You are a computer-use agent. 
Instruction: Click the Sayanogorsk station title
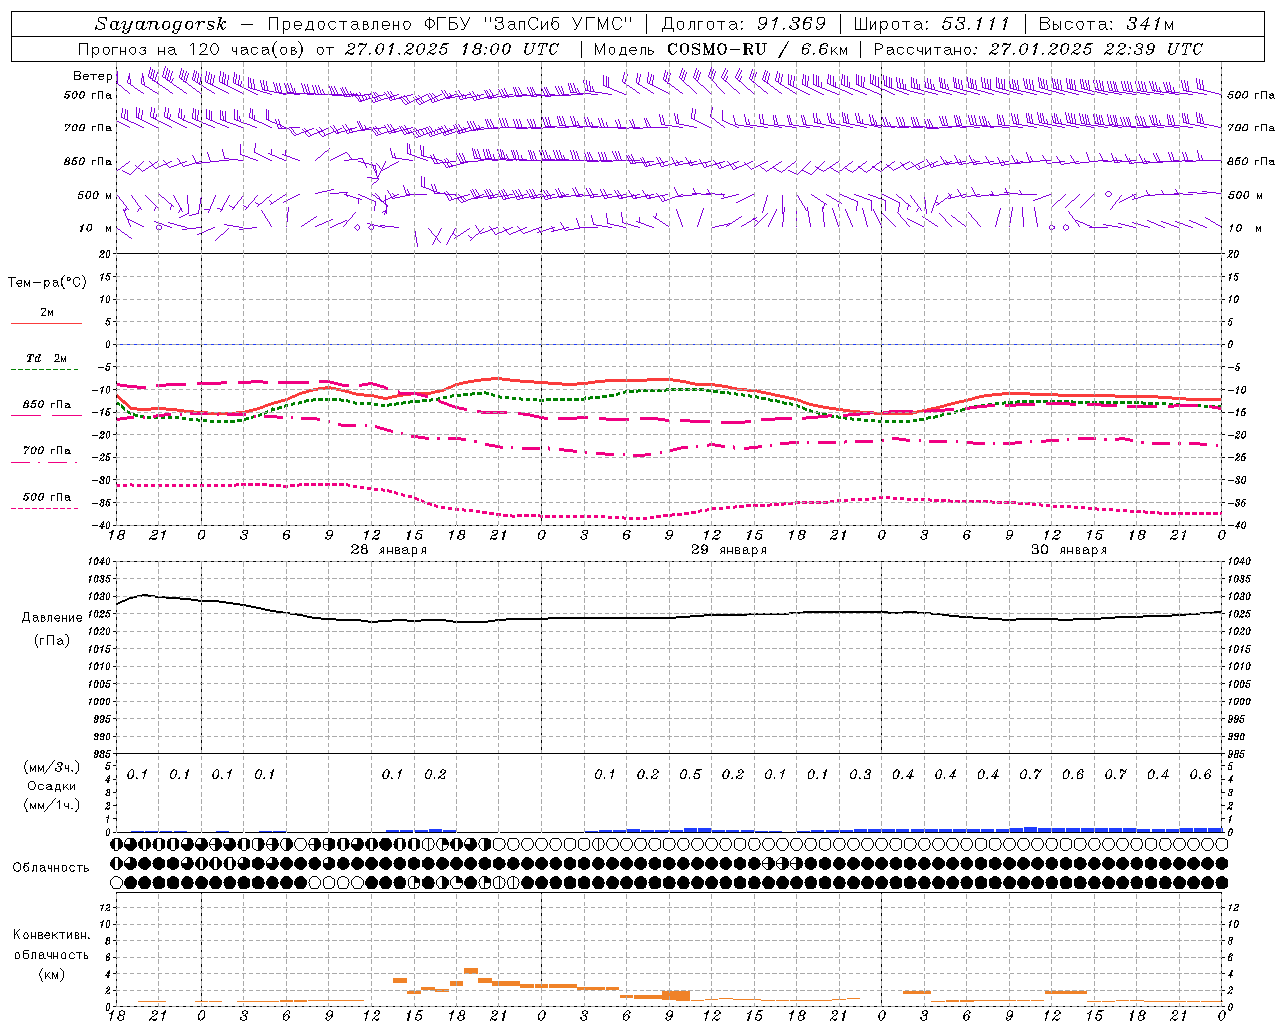[161, 24]
